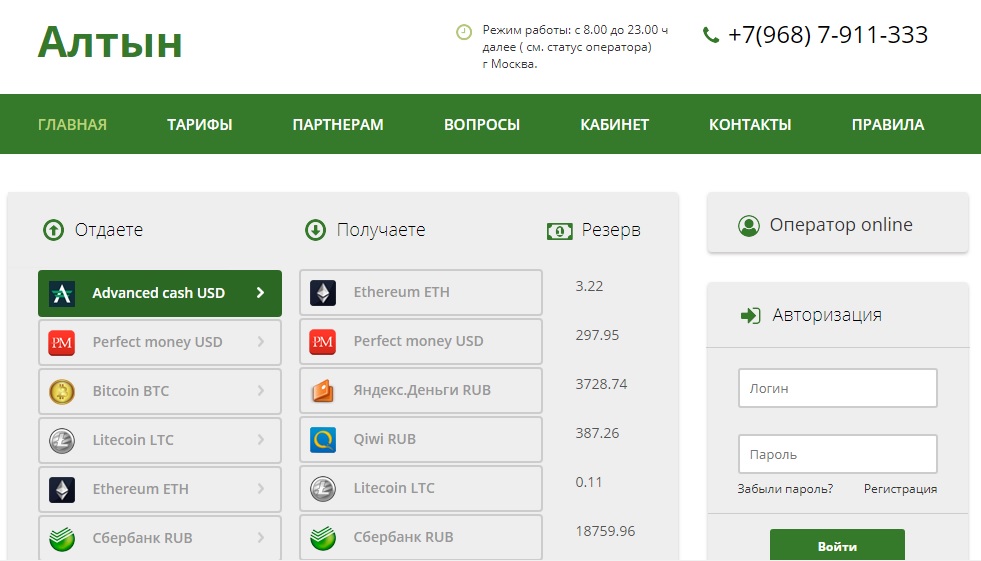Viewport: 981px width, 561px height.
Task: Go to ПАРТНЕРАМ page
Action: (338, 124)
